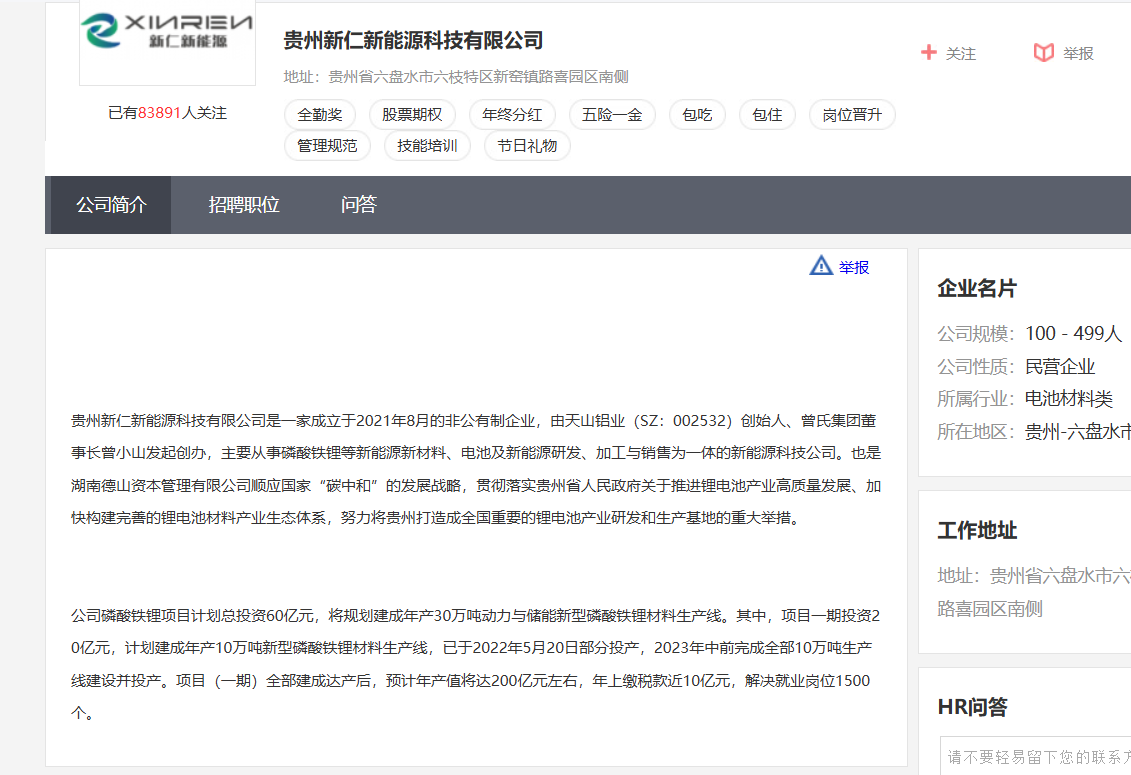Open the Xinren company logo
Viewport: 1131px width, 775px height.
(x=167, y=43)
